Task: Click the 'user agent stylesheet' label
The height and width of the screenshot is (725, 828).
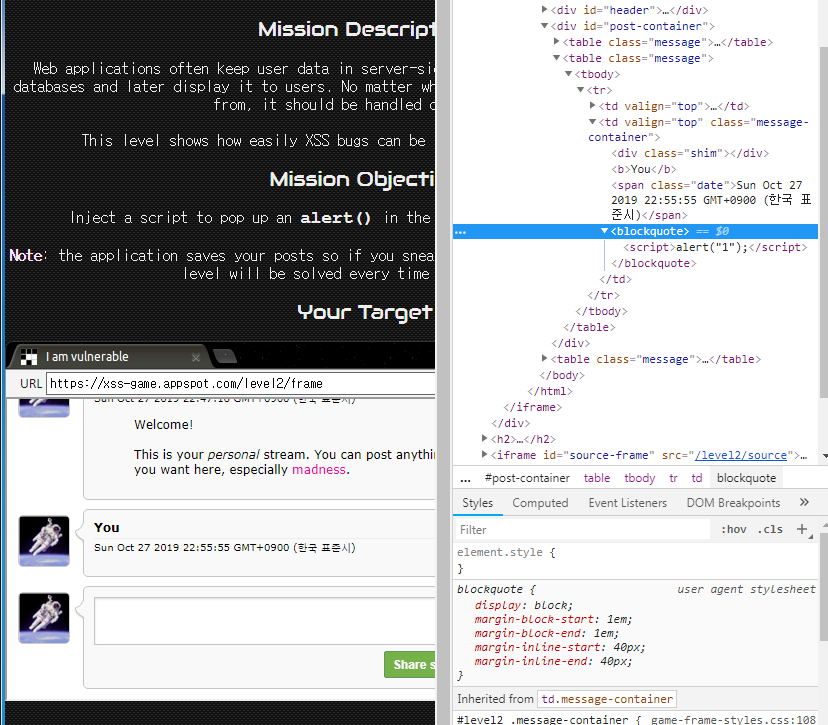Action: 746,589
